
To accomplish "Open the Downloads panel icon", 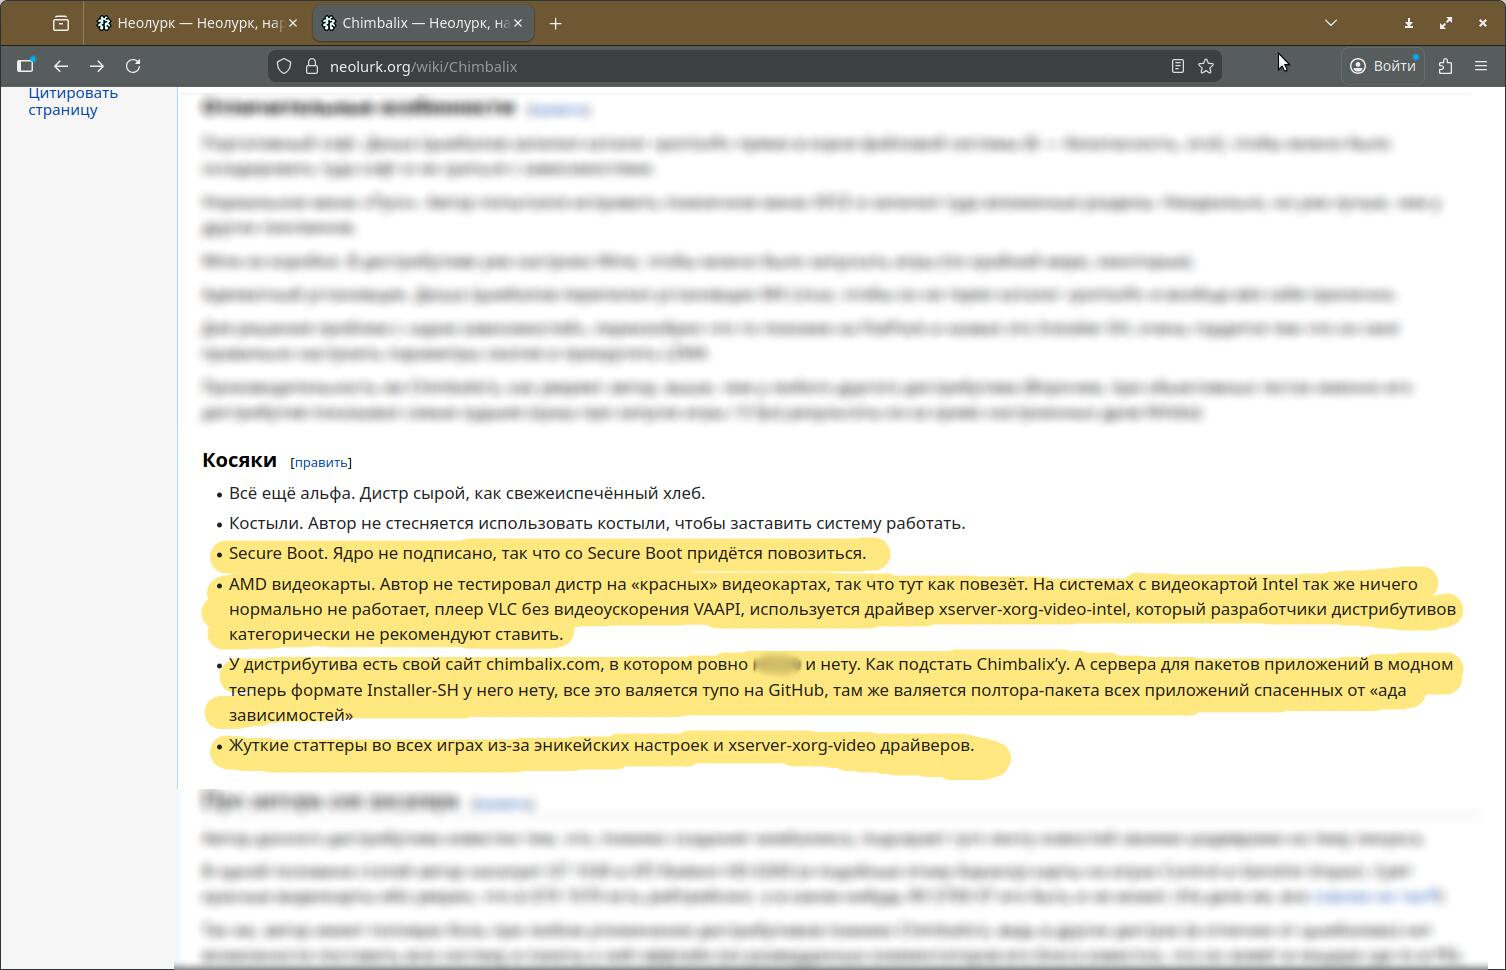I will click(1409, 23).
